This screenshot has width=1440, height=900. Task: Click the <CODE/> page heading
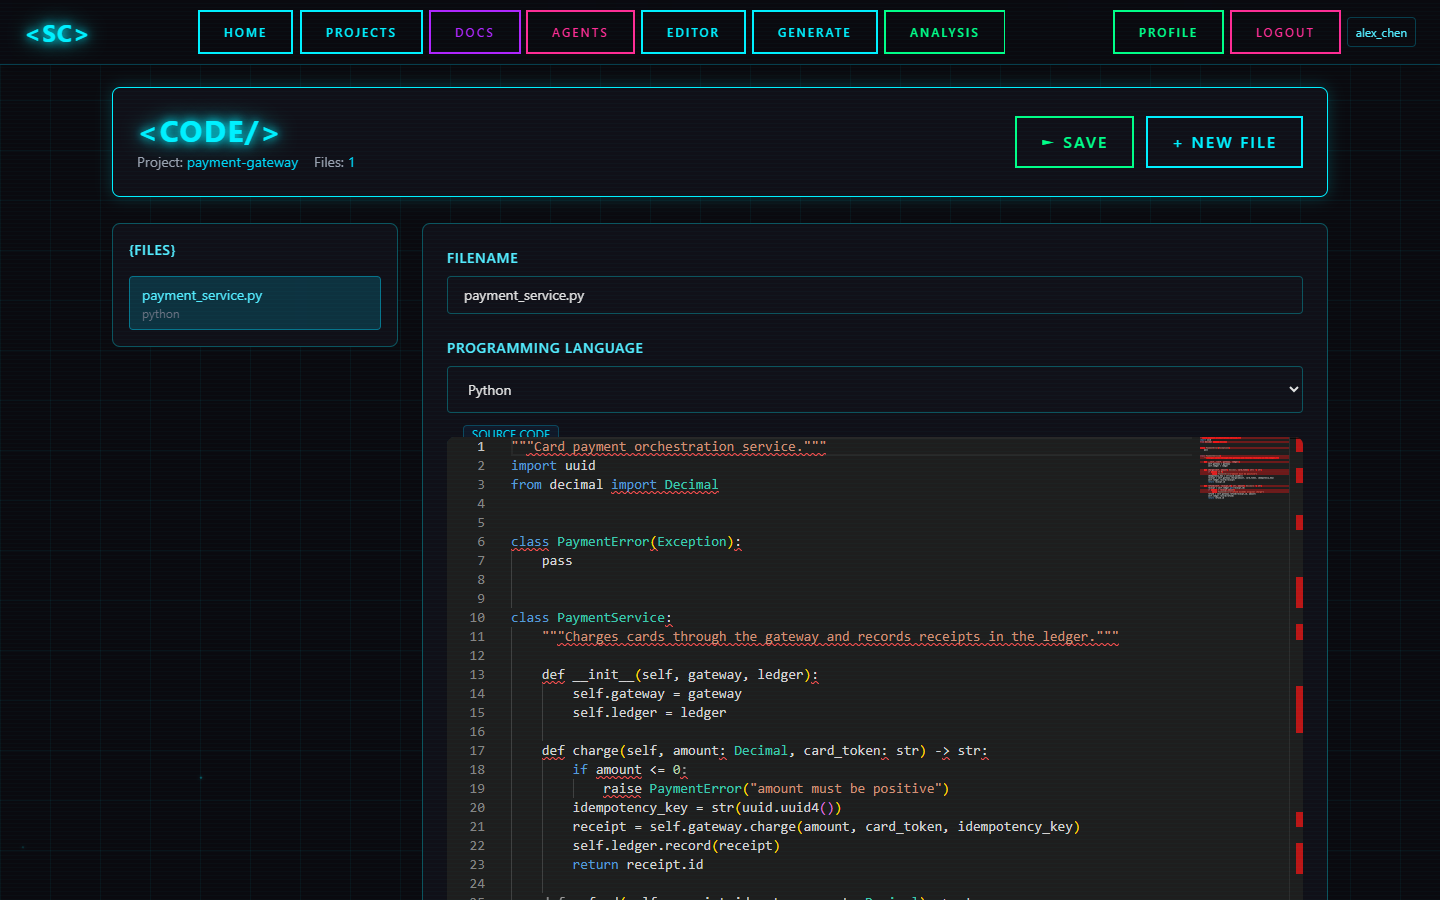click(x=209, y=132)
